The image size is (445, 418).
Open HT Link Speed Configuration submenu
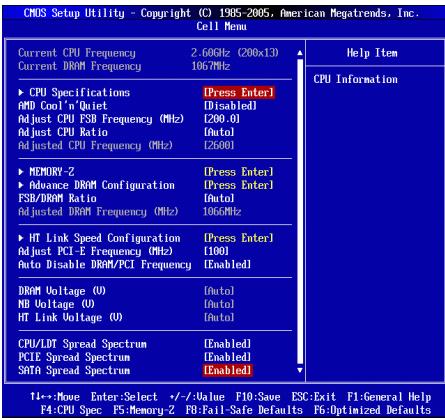99,238
